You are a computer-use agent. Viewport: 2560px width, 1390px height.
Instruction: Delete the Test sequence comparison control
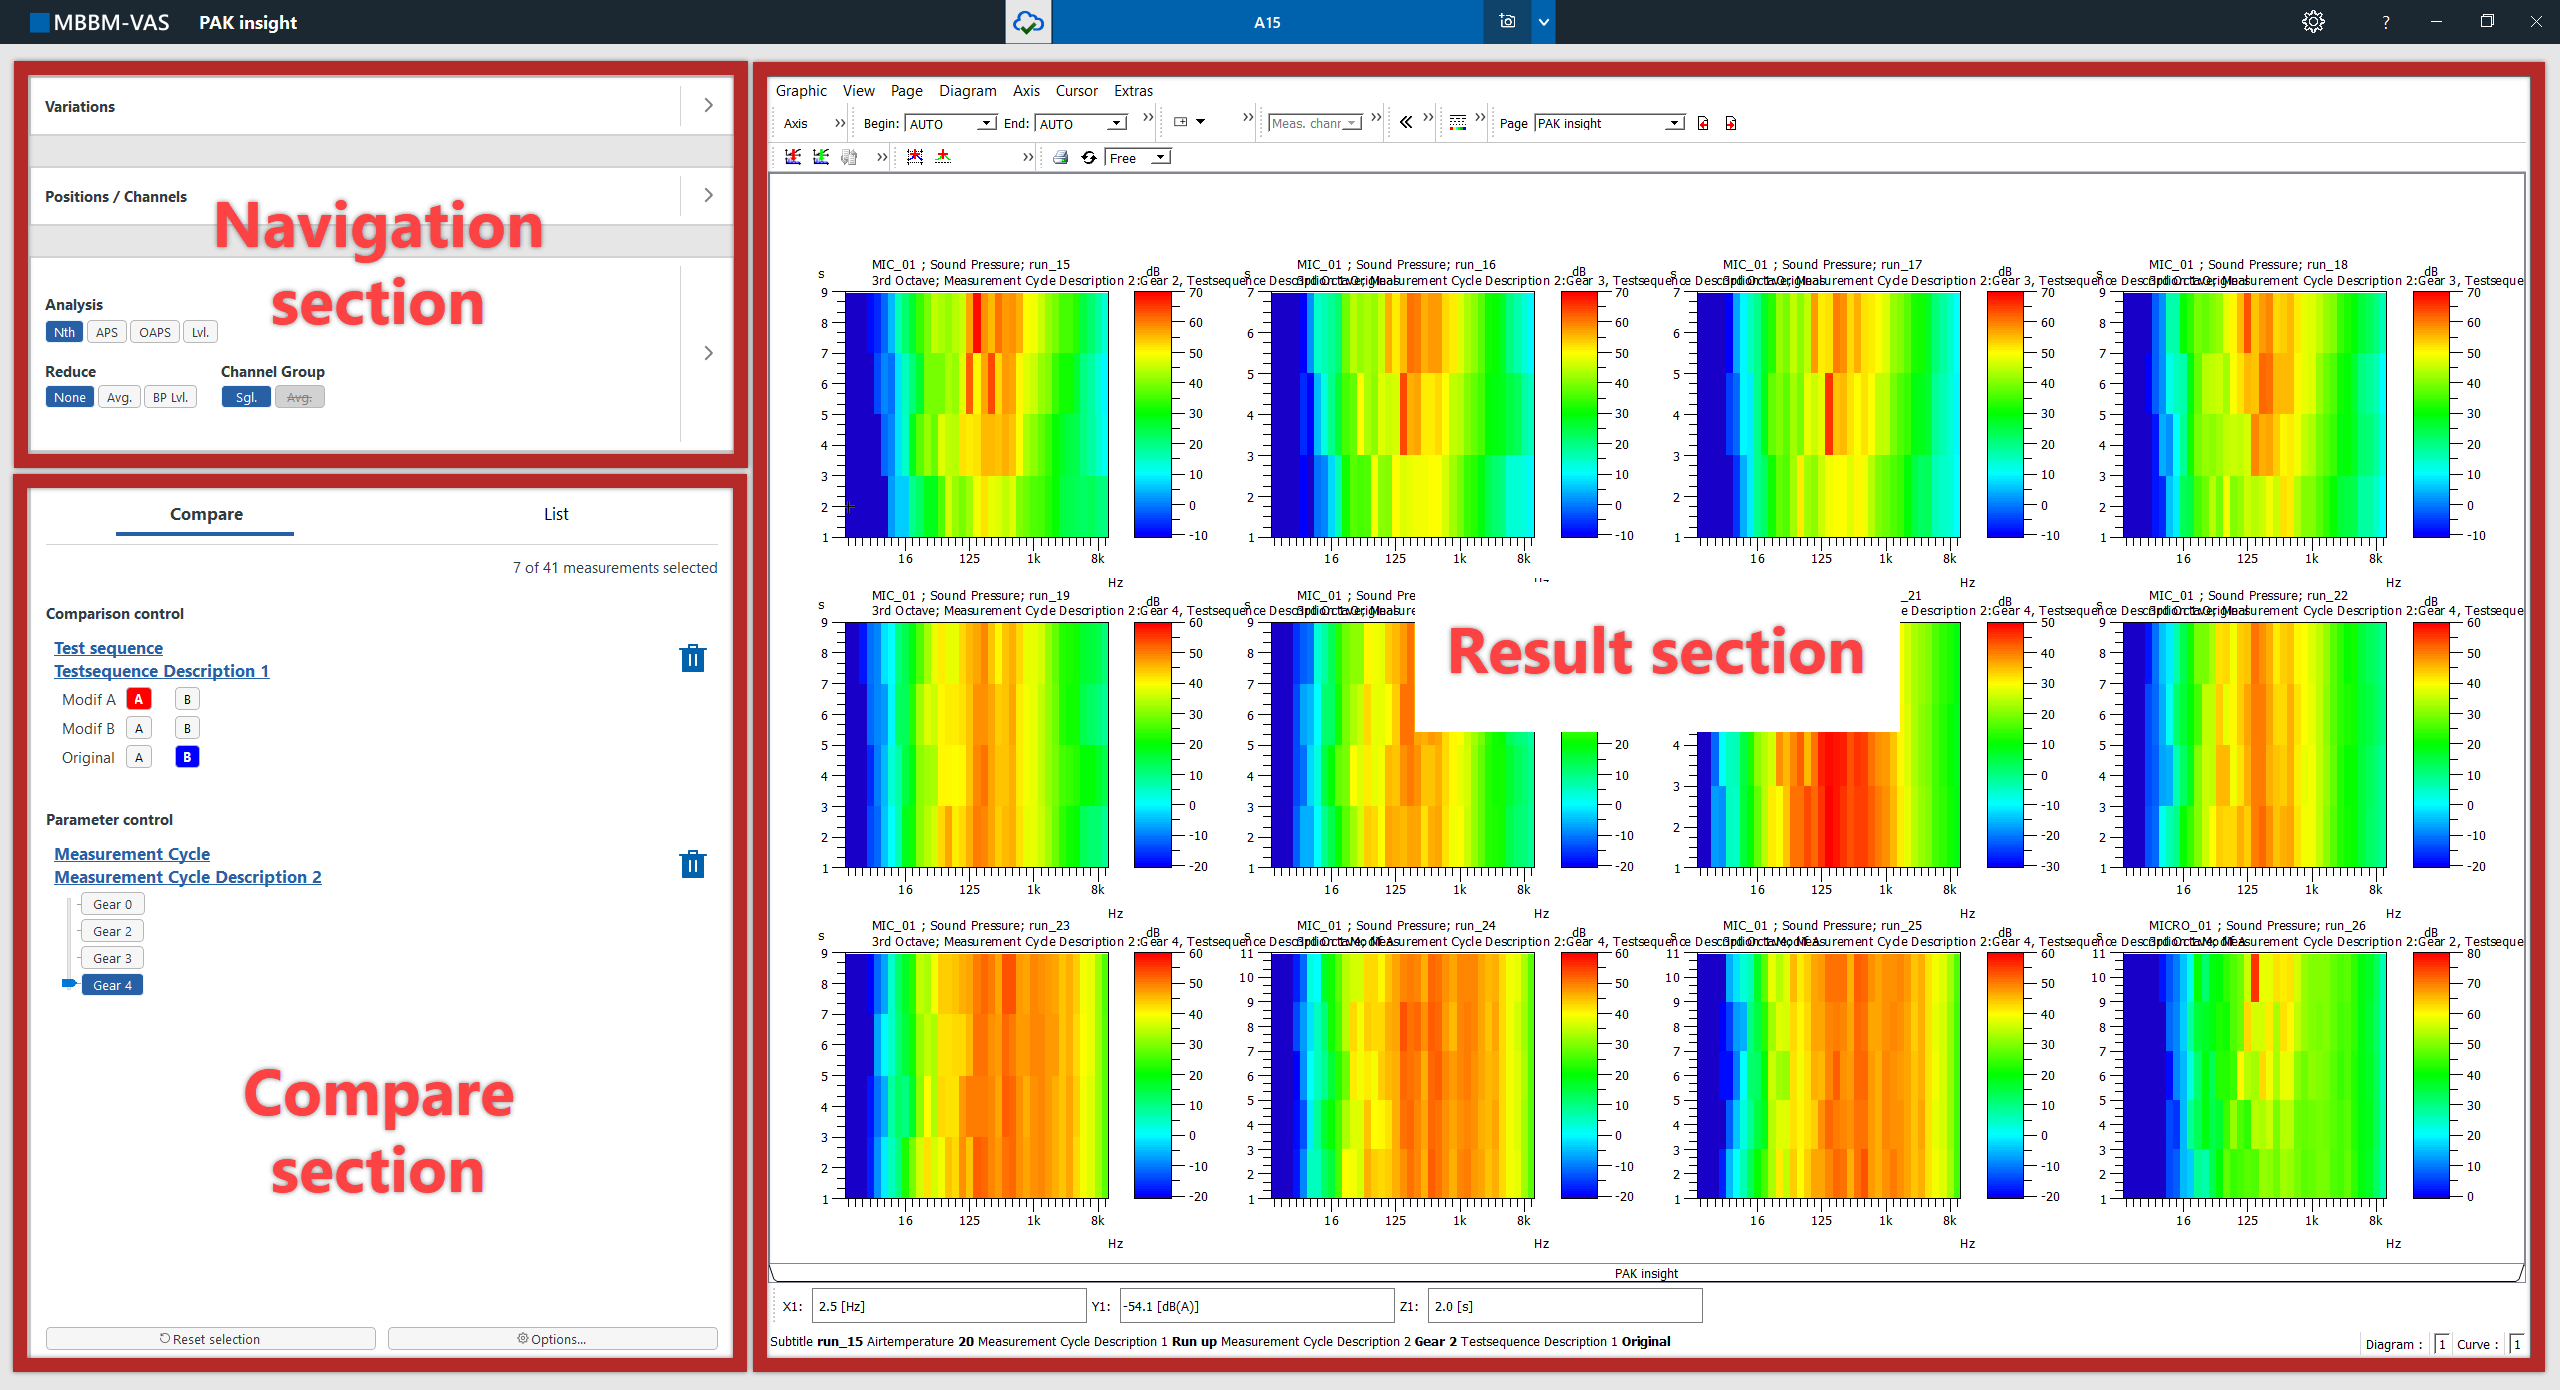pyautogui.click(x=692, y=658)
